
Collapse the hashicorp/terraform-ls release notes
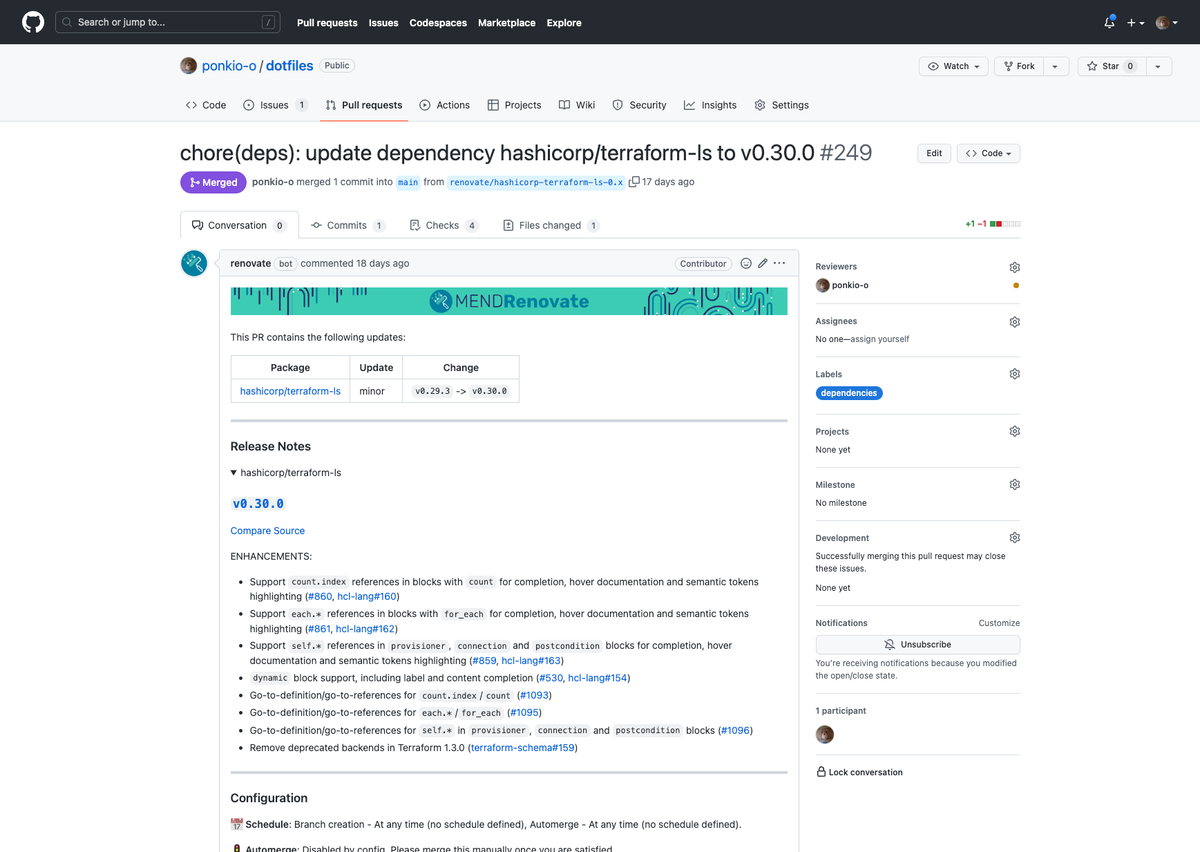click(286, 472)
